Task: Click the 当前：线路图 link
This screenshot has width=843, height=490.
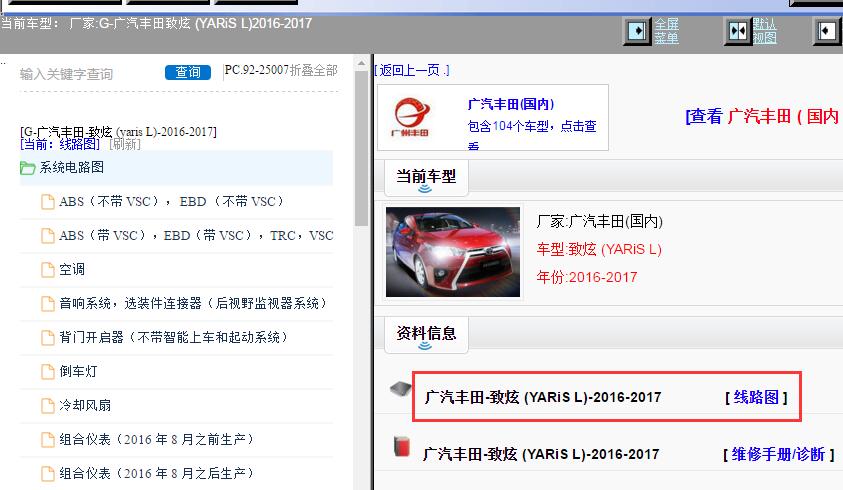Action: (x=60, y=144)
